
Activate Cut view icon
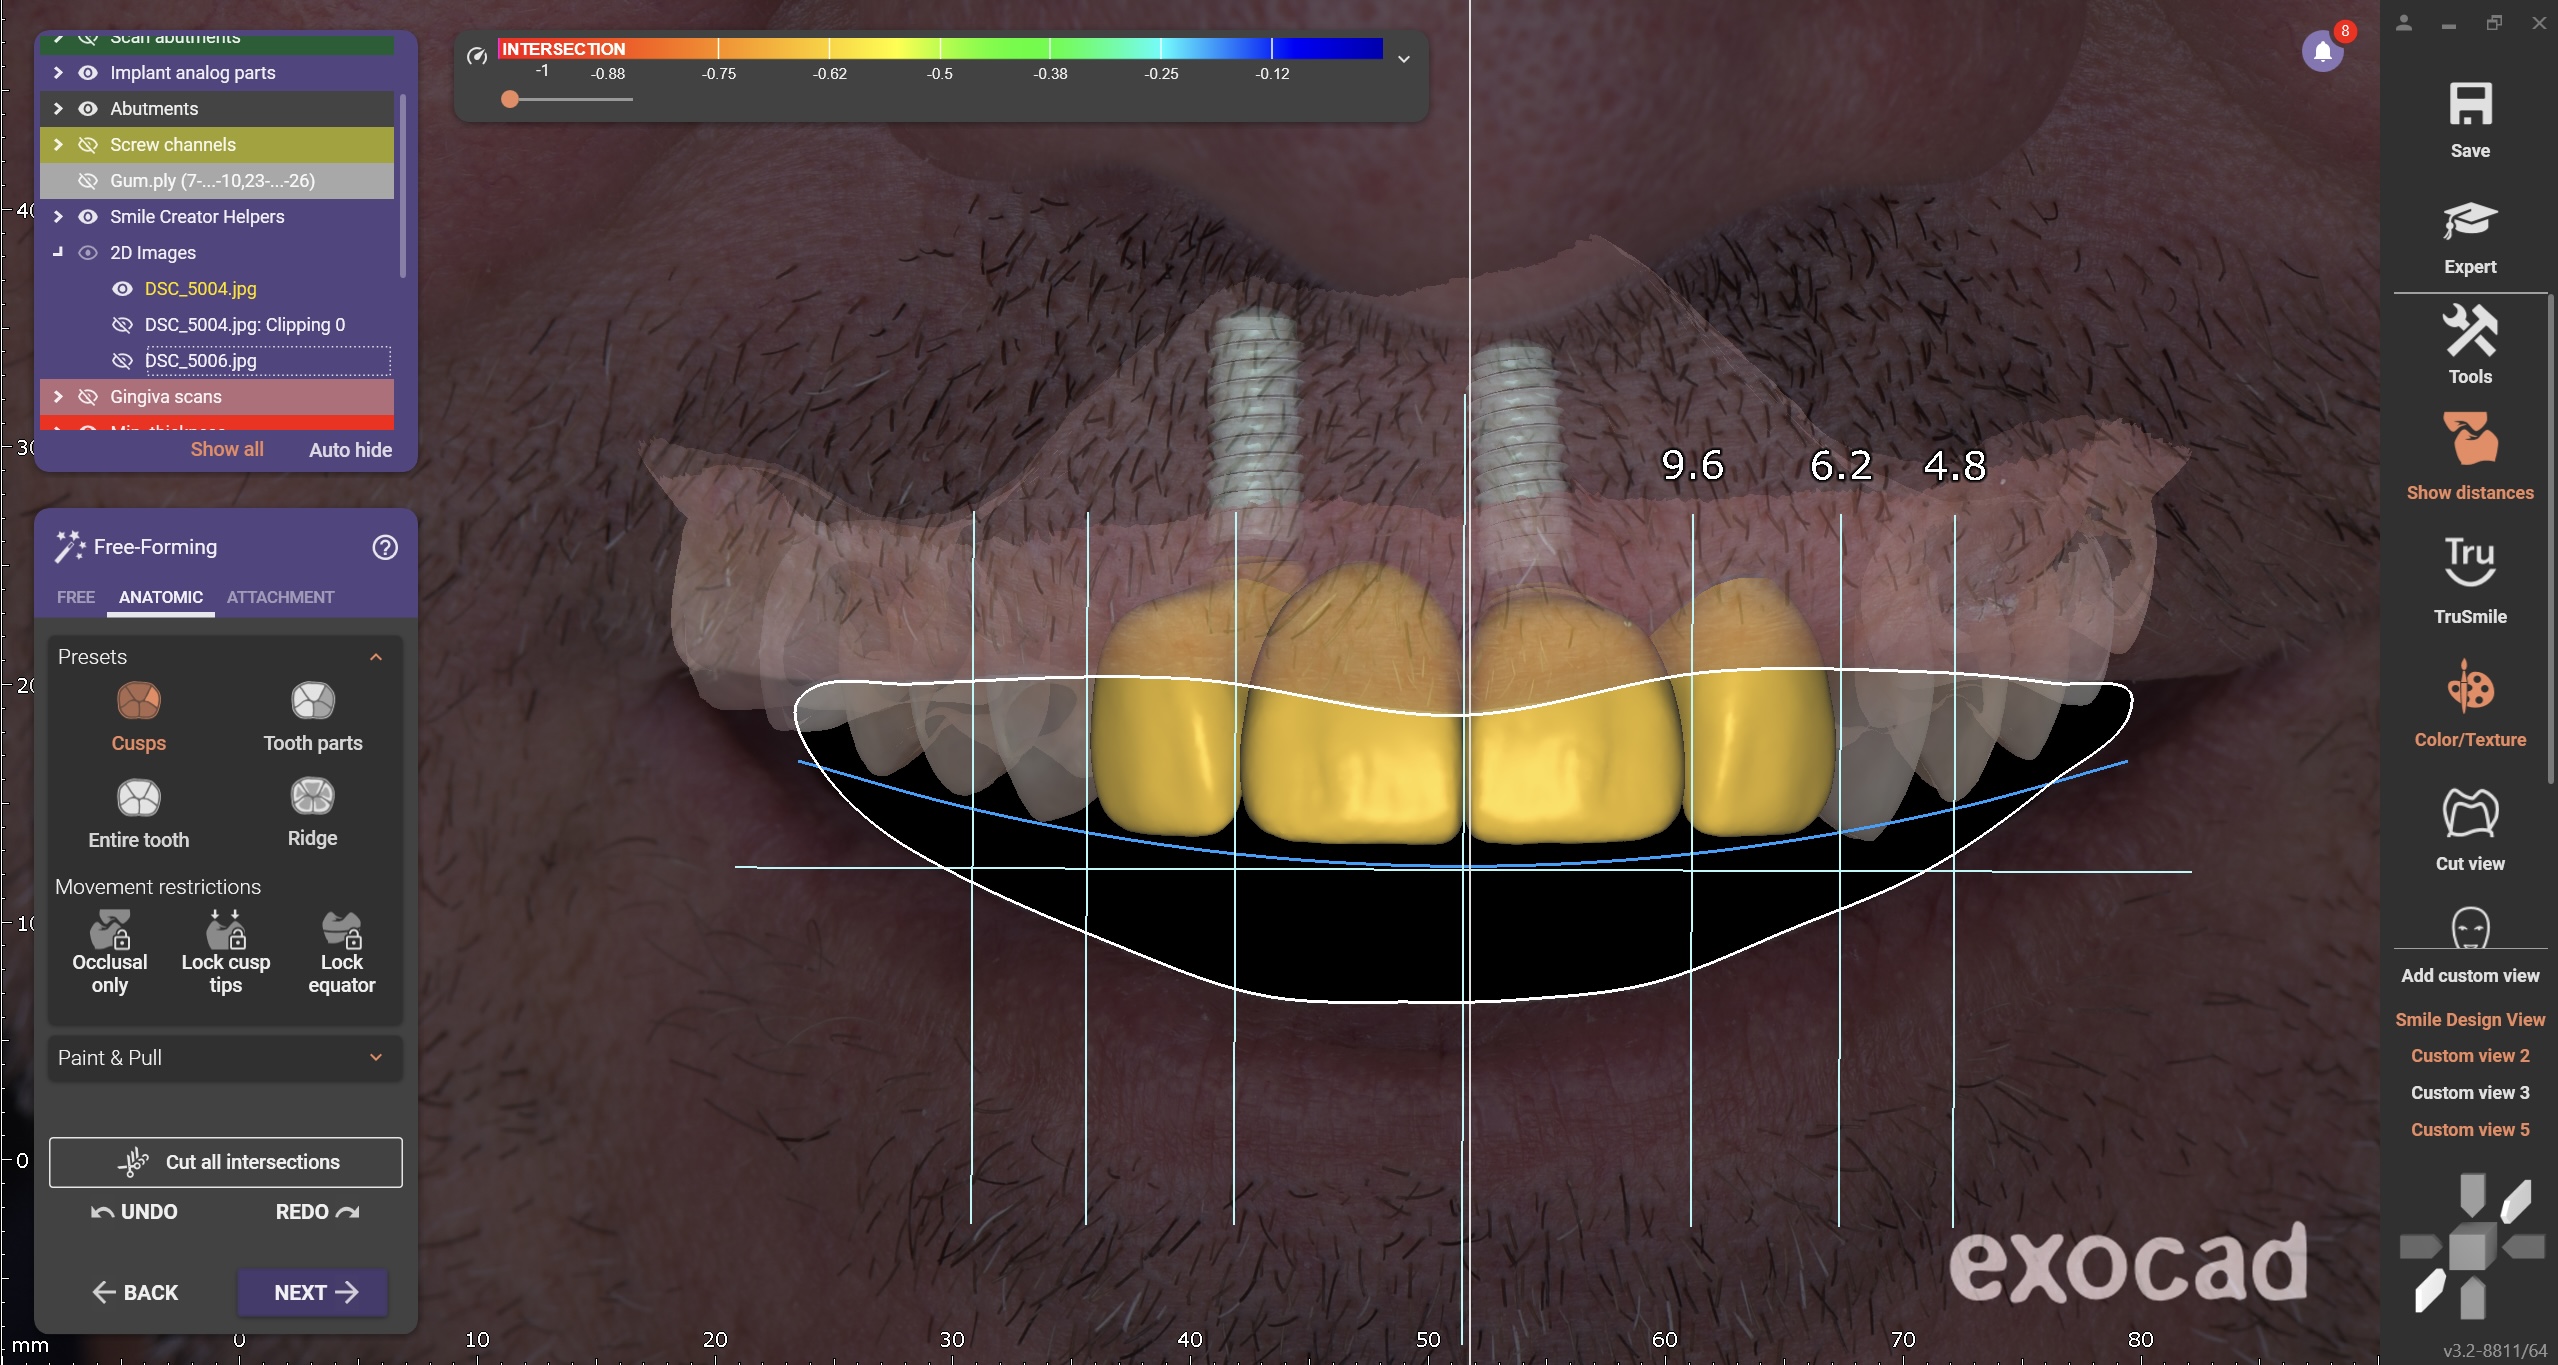(x=2469, y=813)
